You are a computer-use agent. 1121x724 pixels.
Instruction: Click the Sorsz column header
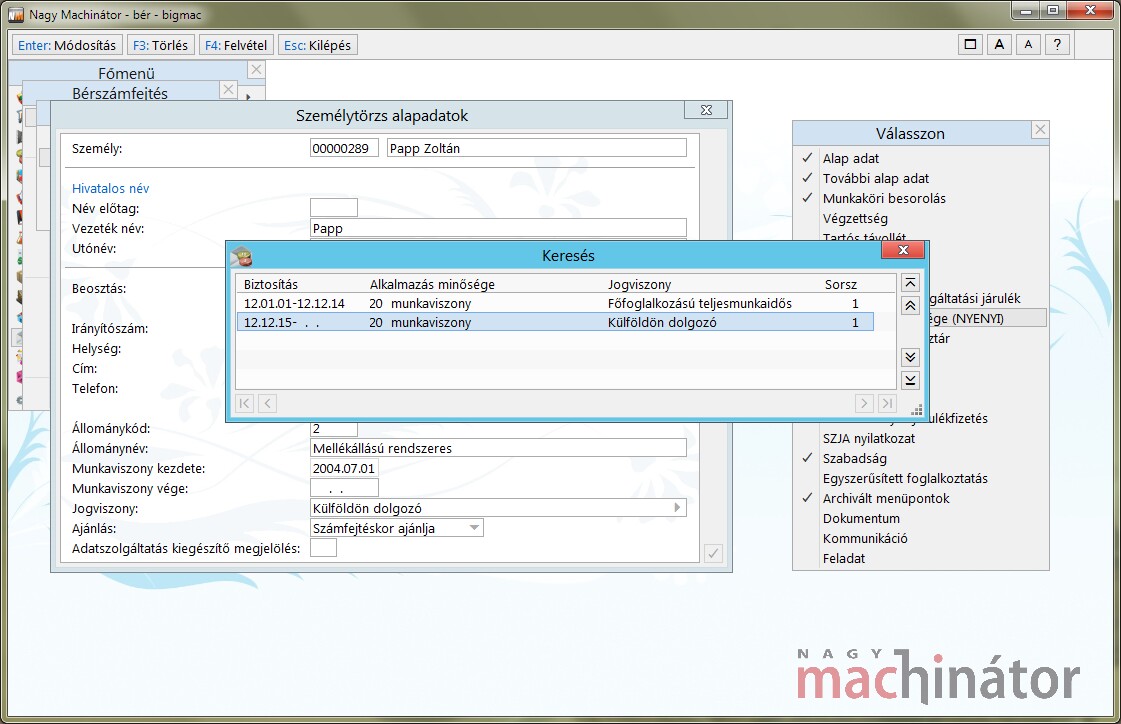point(841,284)
